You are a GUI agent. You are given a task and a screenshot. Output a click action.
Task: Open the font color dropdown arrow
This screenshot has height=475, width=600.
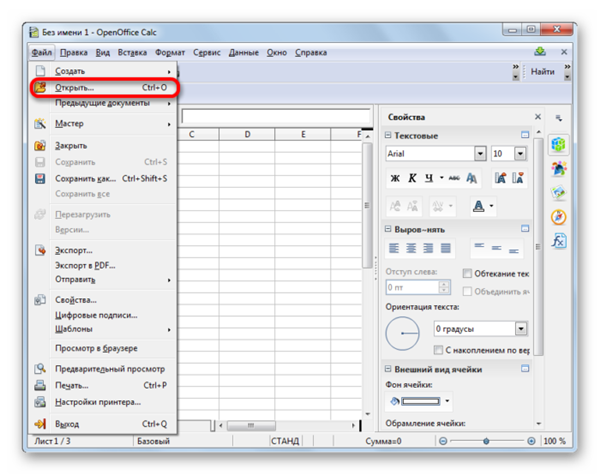[491, 206]
